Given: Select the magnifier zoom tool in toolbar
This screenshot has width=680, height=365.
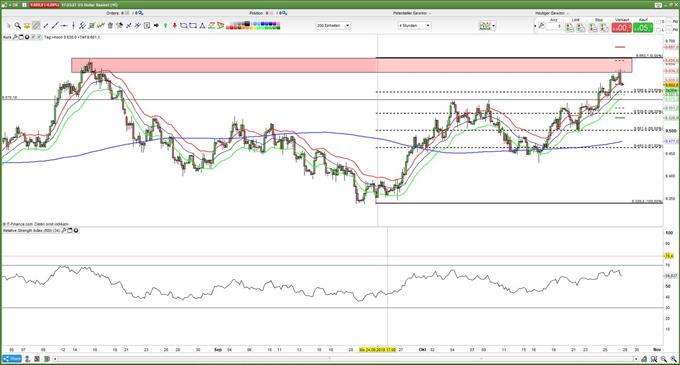Looking at the screenshot, I should (17, 26).
